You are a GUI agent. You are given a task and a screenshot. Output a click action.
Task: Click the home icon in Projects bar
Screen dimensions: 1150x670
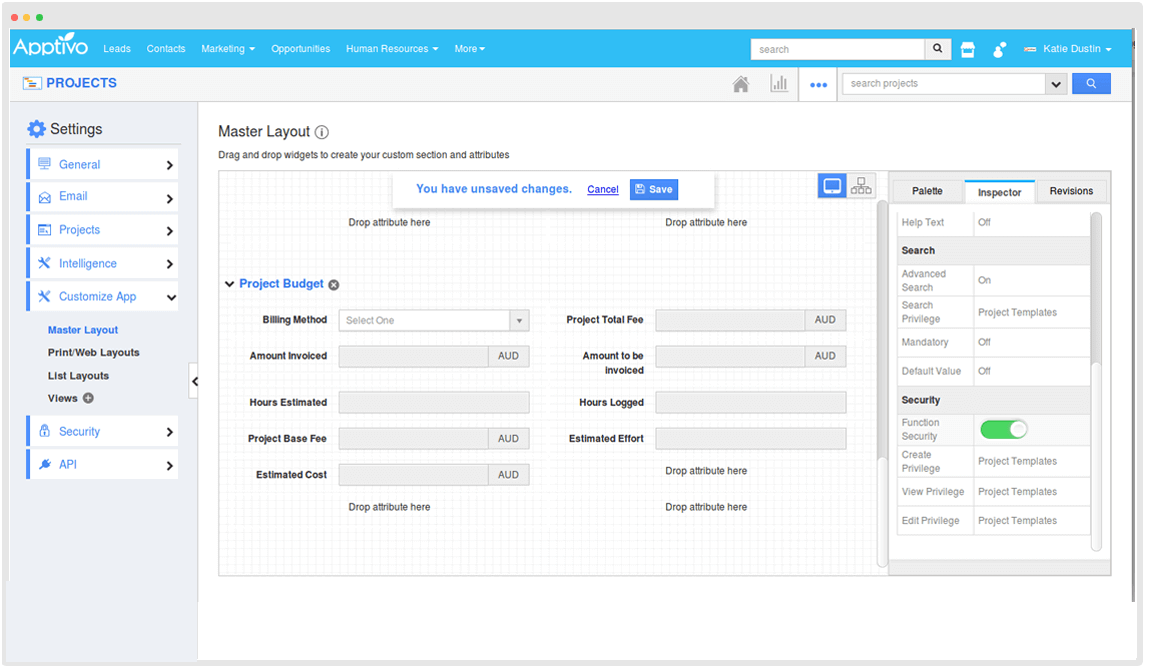[x=741, y=85]
